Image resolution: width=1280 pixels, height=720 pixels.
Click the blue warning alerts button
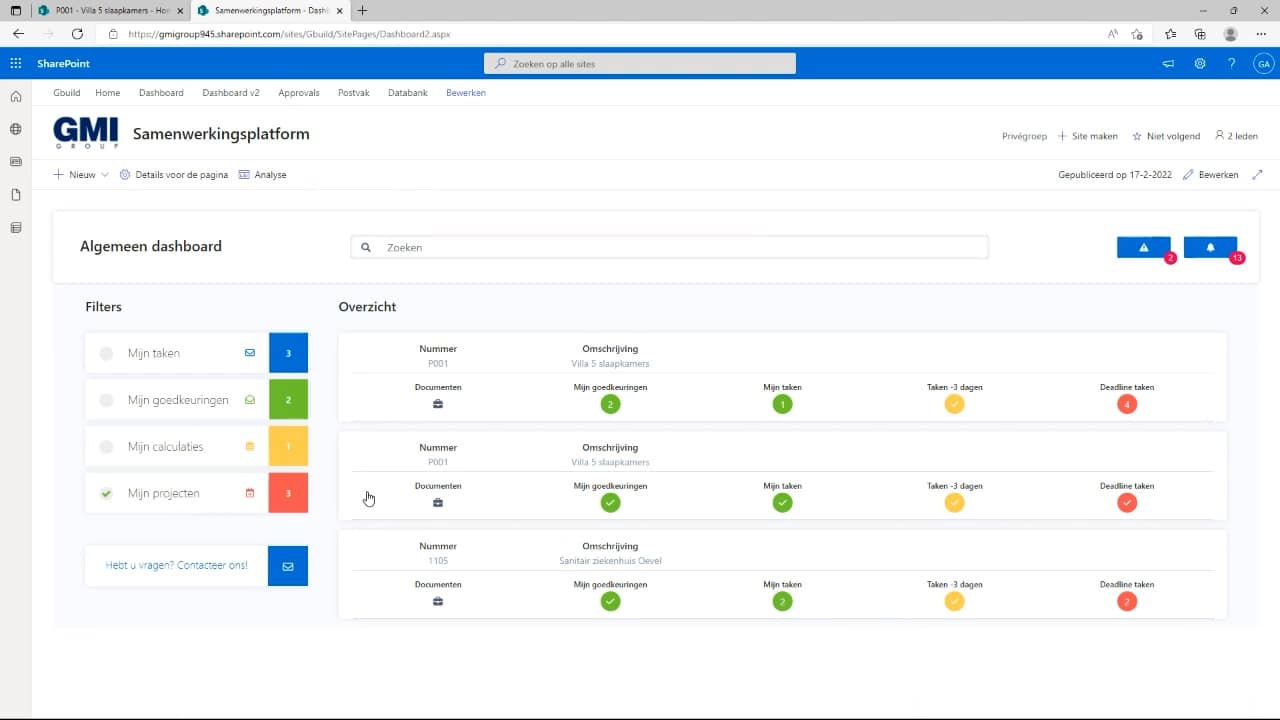point(1143,247)
